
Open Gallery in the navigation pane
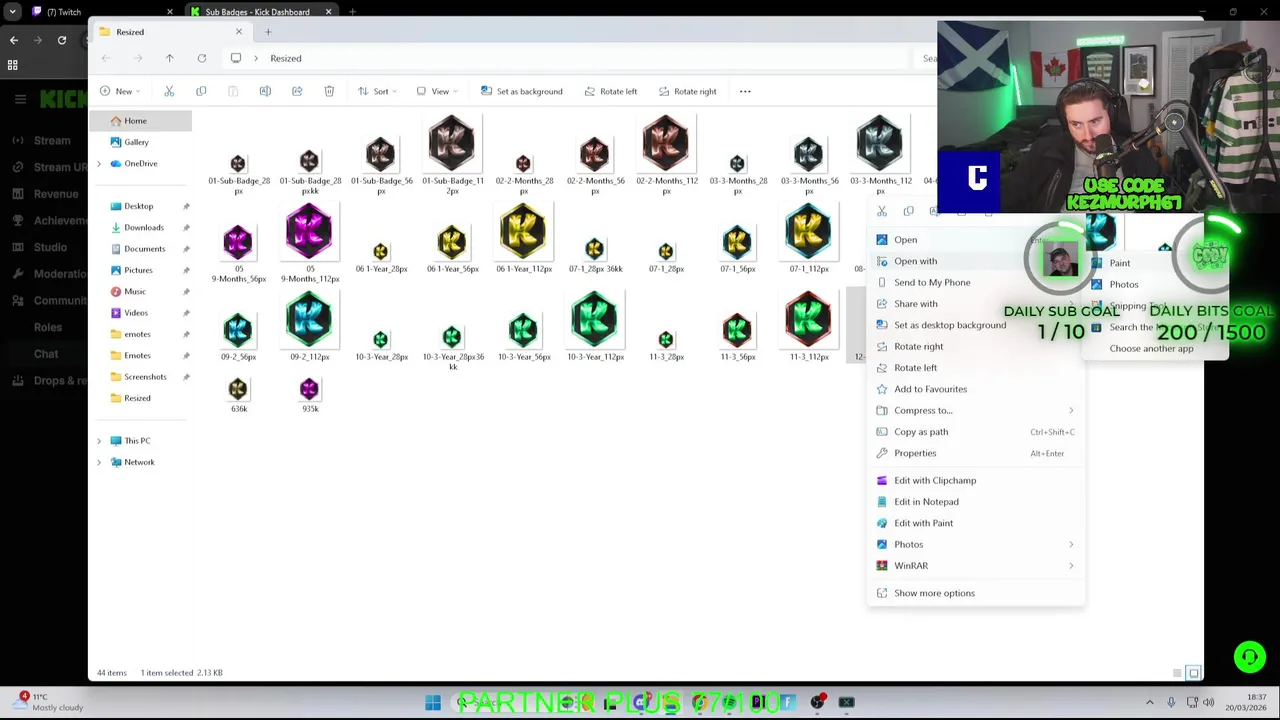click(136, 142)
